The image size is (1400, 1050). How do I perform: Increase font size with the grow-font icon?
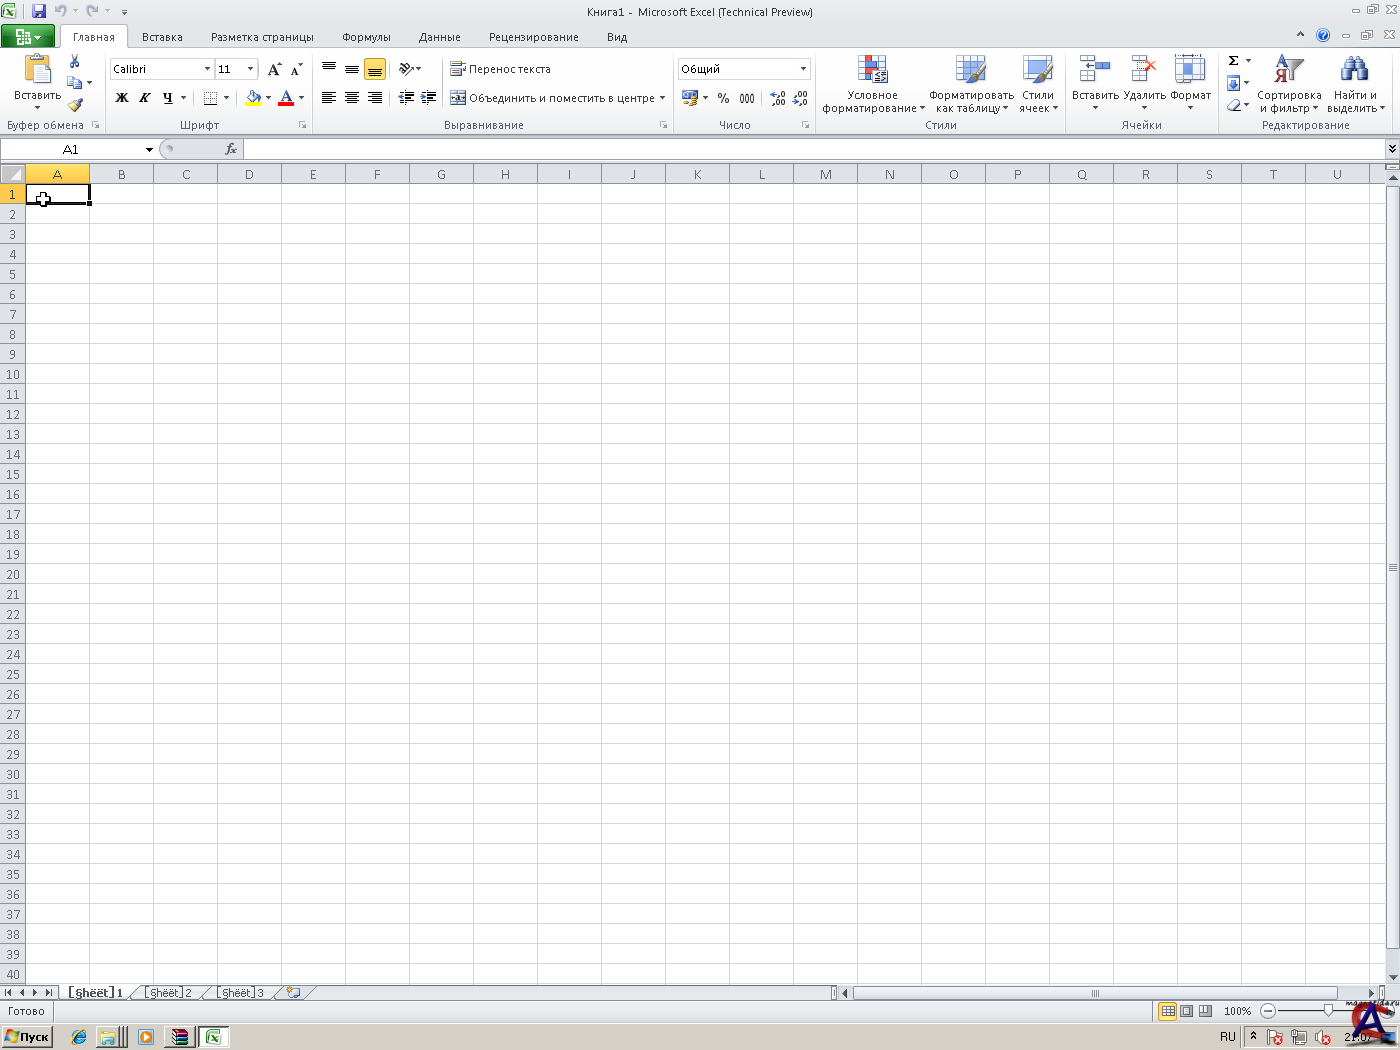(274, 69)
